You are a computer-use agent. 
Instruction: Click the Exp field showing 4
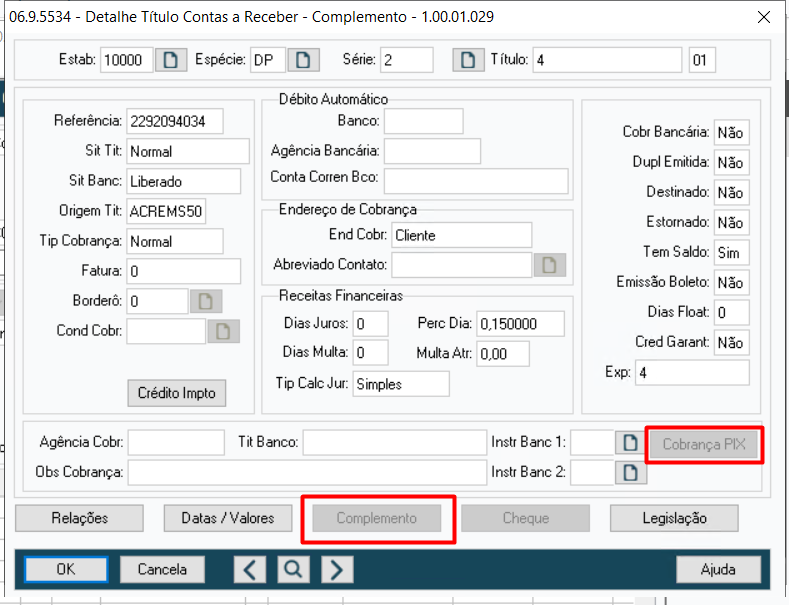(x=692, y=373)
